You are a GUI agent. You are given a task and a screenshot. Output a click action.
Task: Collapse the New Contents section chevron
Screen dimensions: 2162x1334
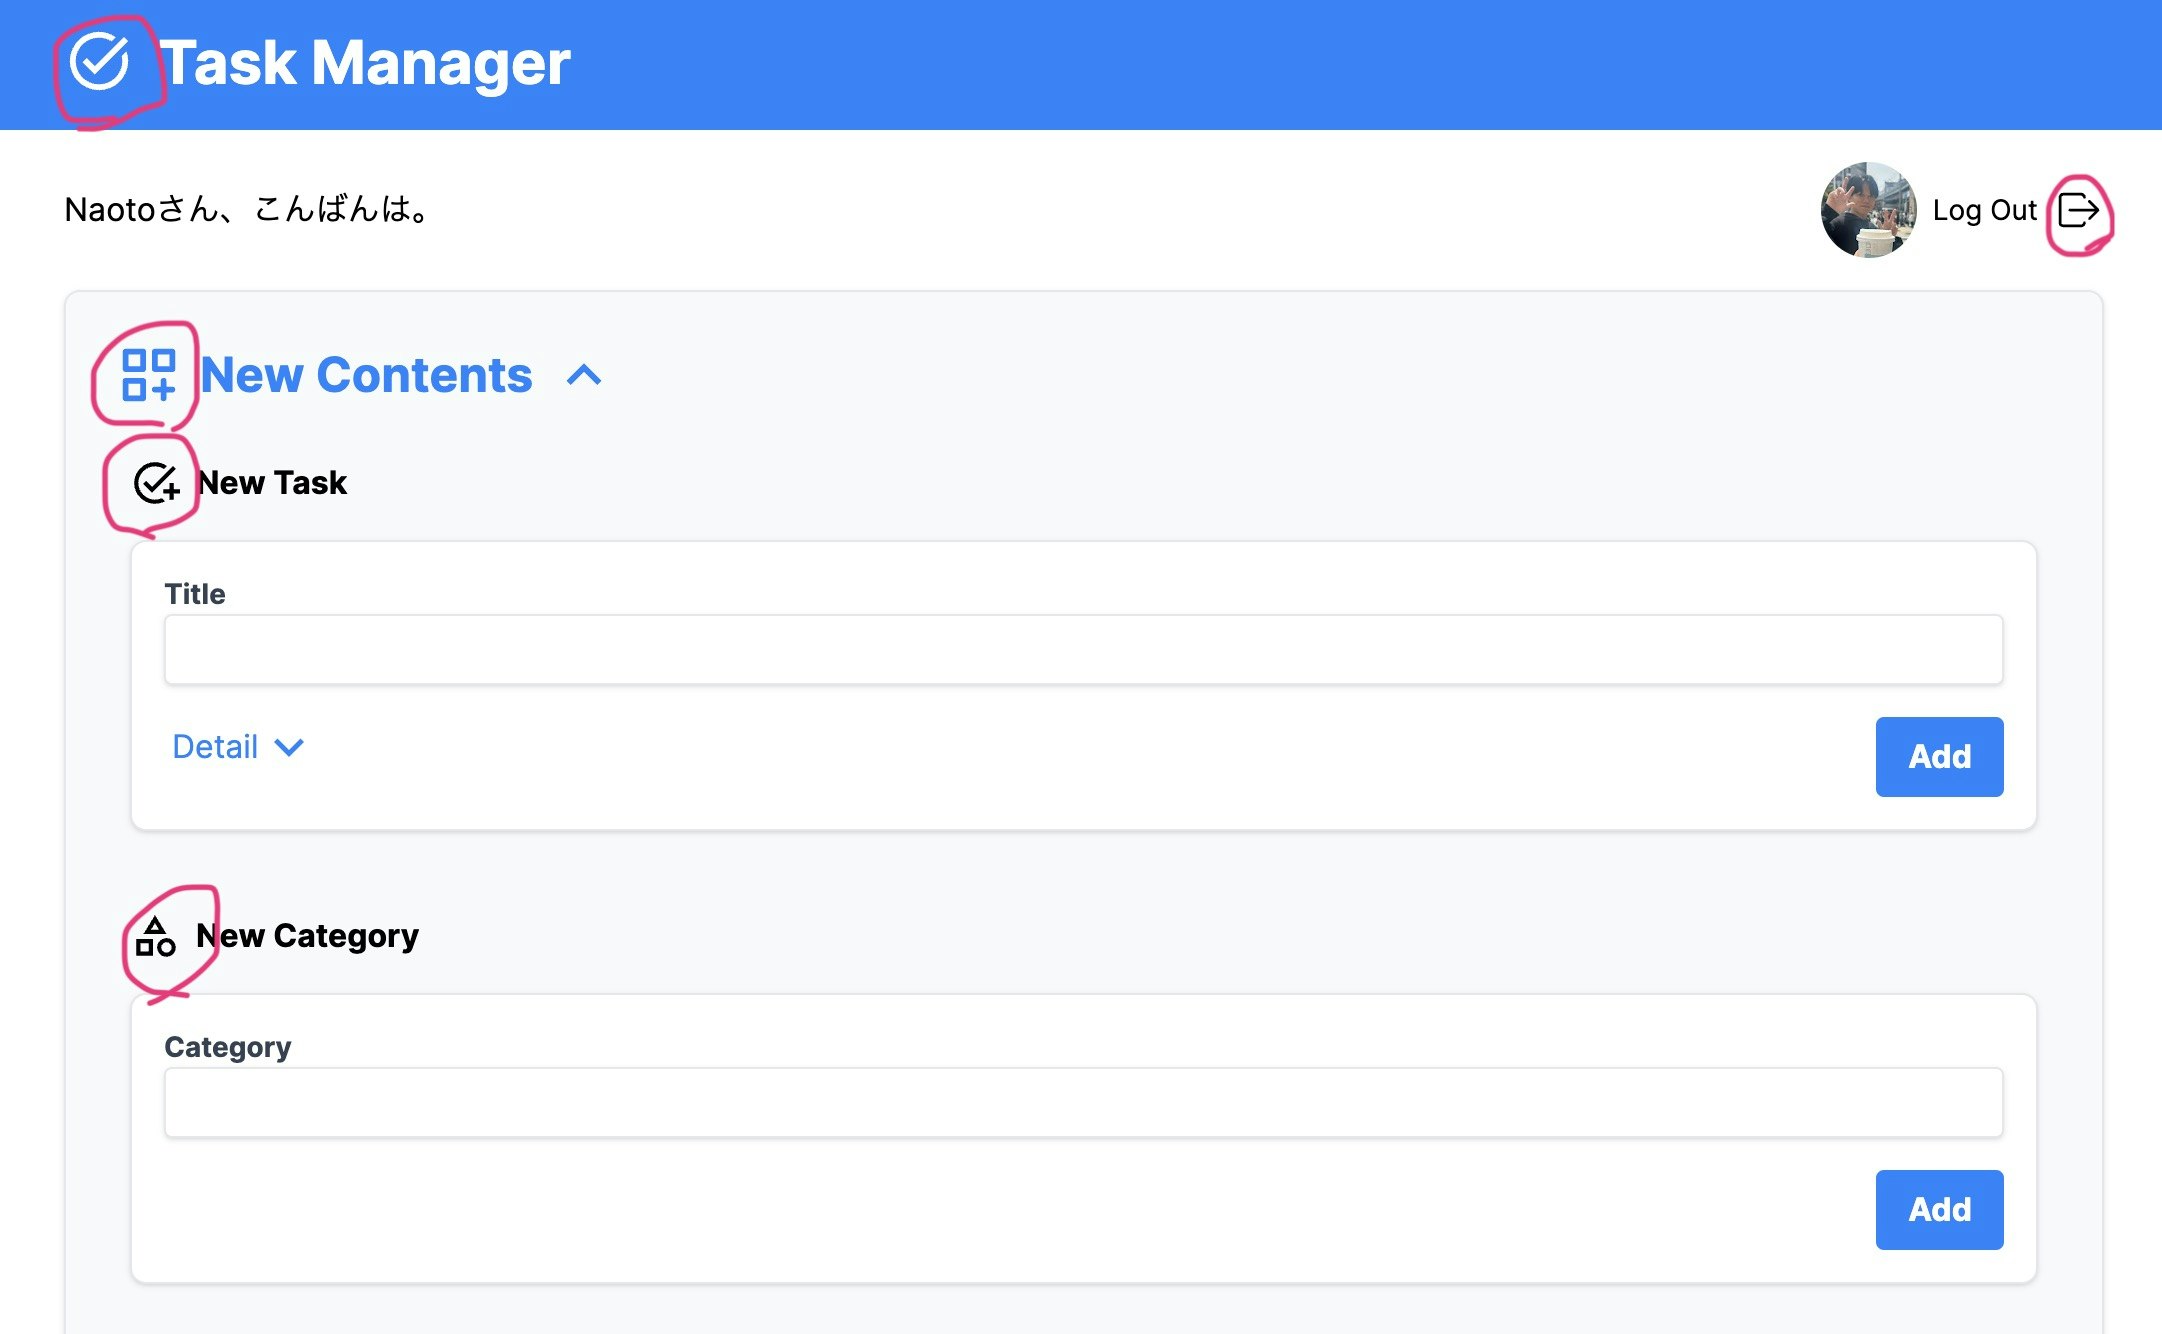584,376
